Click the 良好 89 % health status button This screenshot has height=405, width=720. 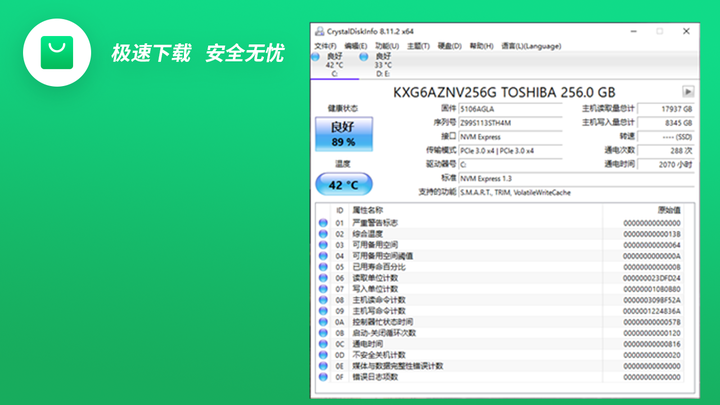344,134
